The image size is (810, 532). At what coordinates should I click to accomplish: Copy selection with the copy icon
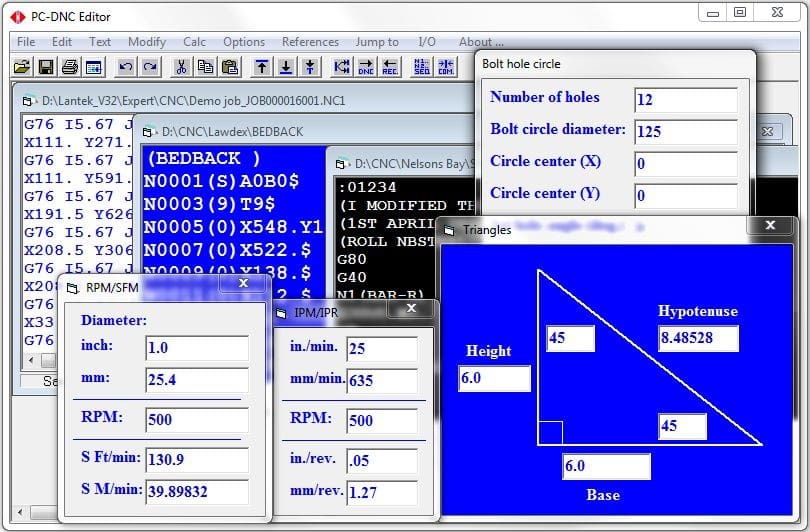(206, 67)
